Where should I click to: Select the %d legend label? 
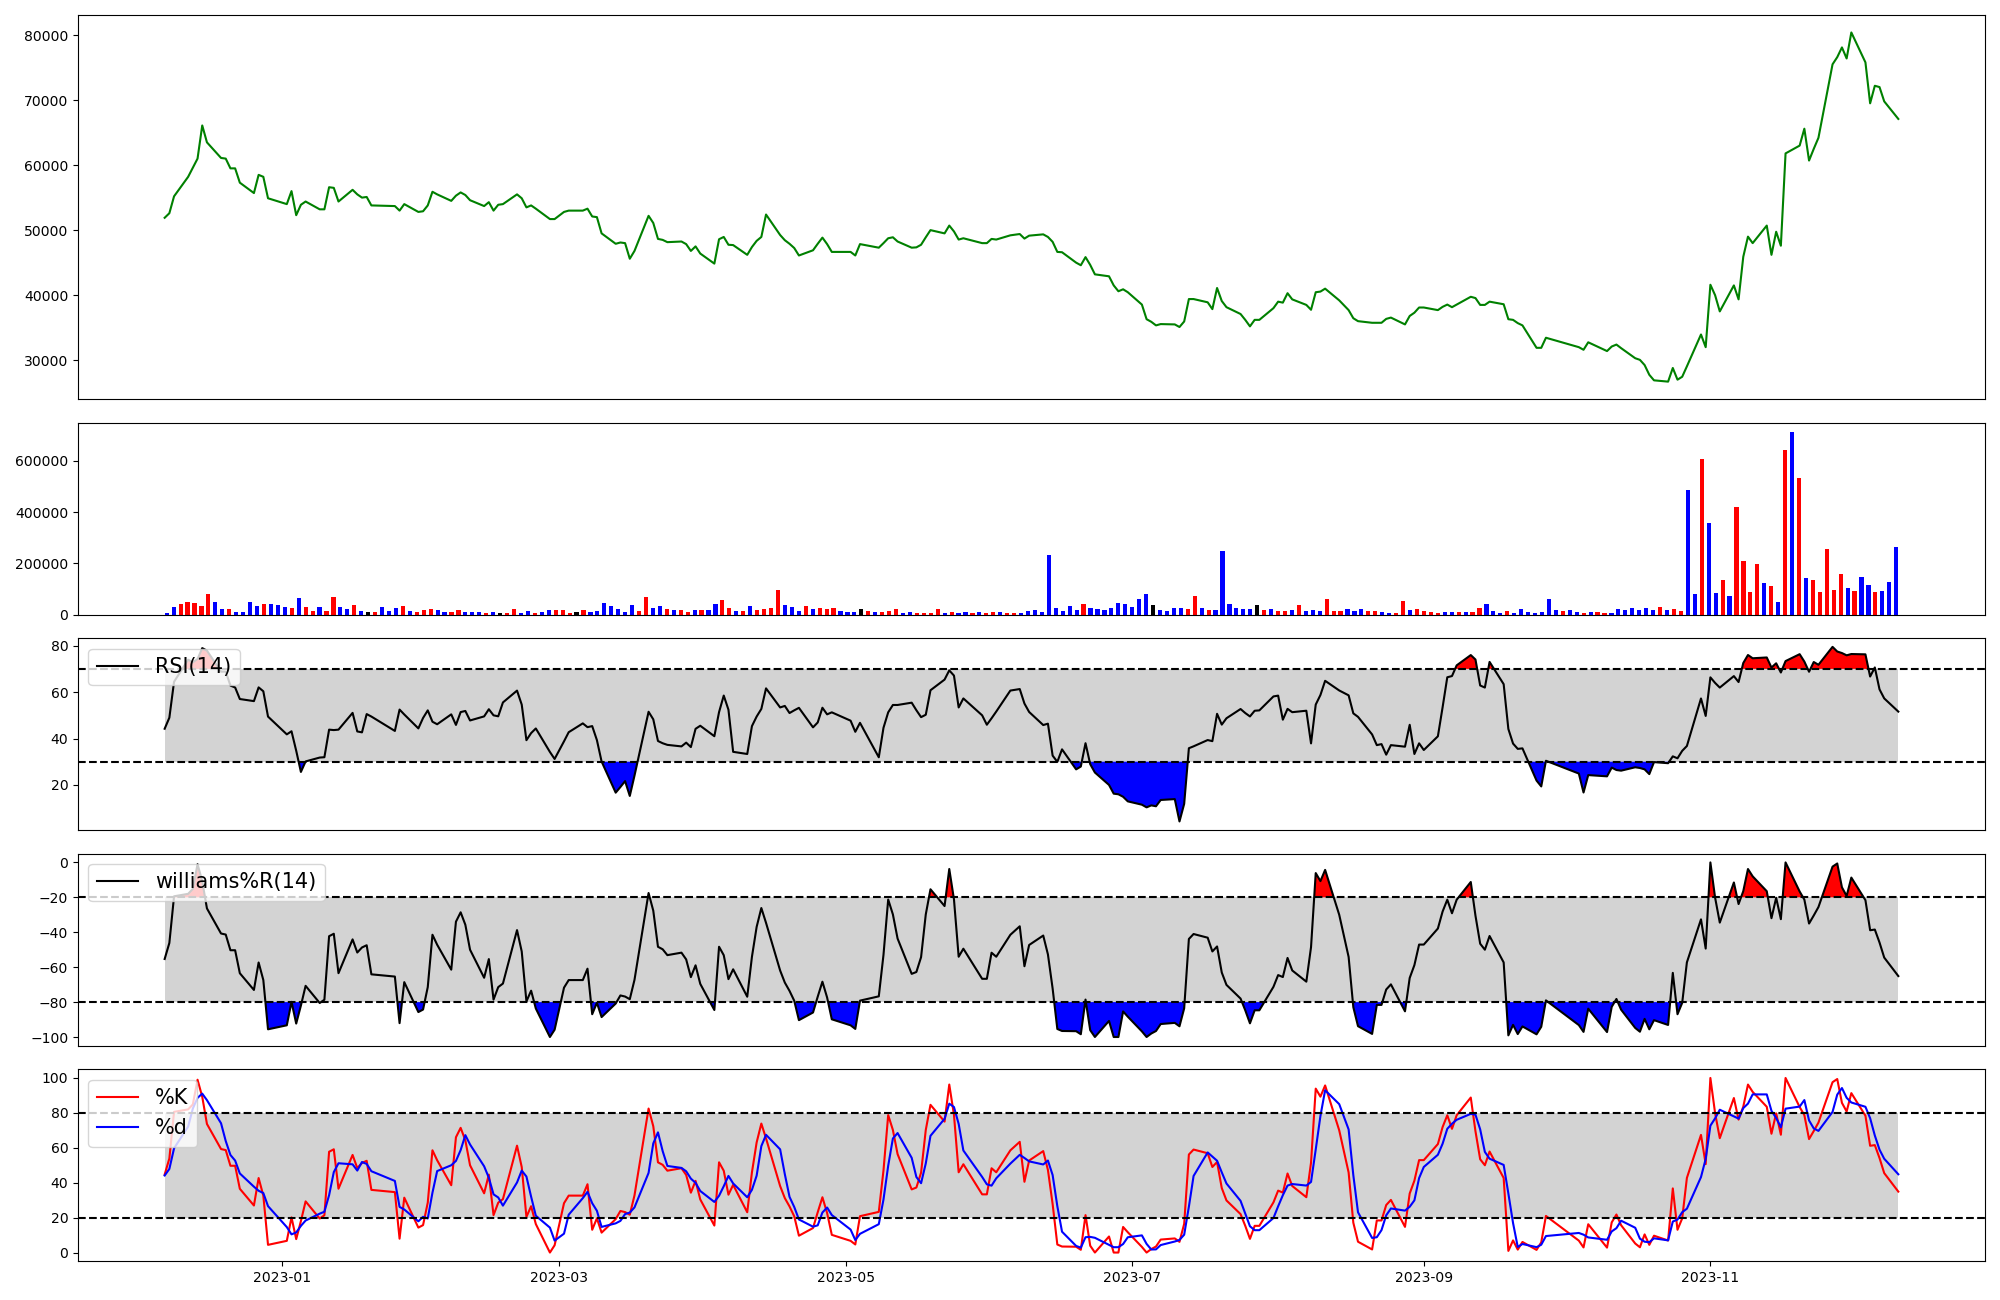pyautogui.click(x=171, y=1127)
